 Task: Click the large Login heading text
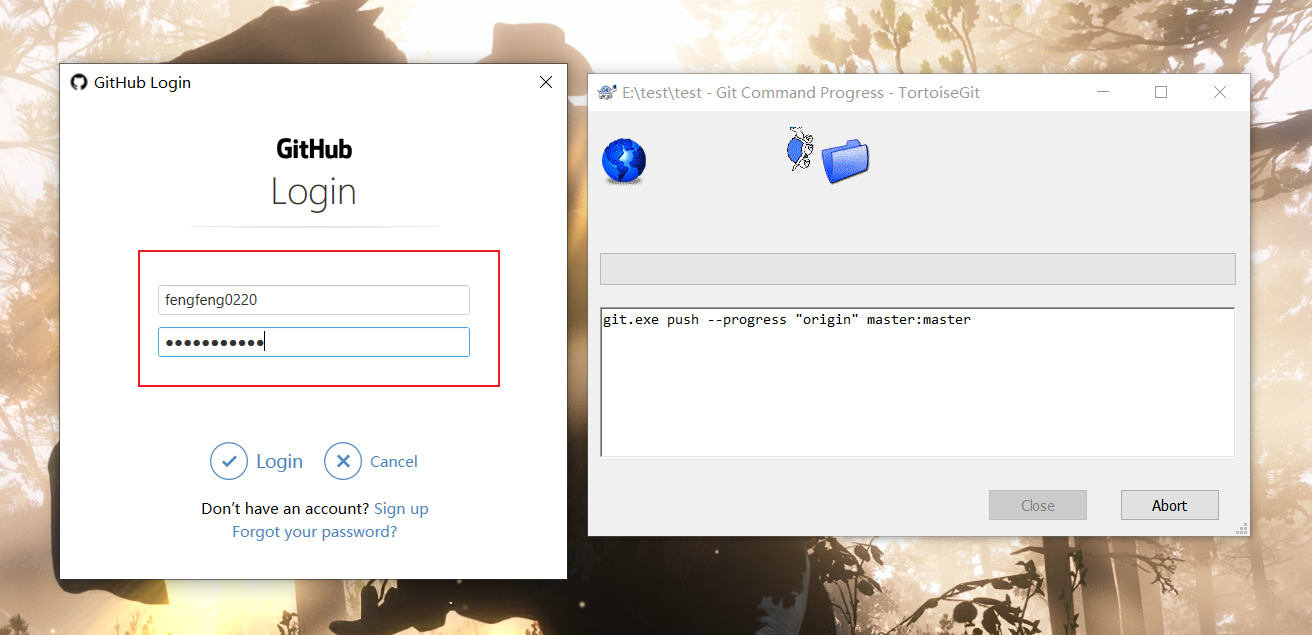[314, 192]
